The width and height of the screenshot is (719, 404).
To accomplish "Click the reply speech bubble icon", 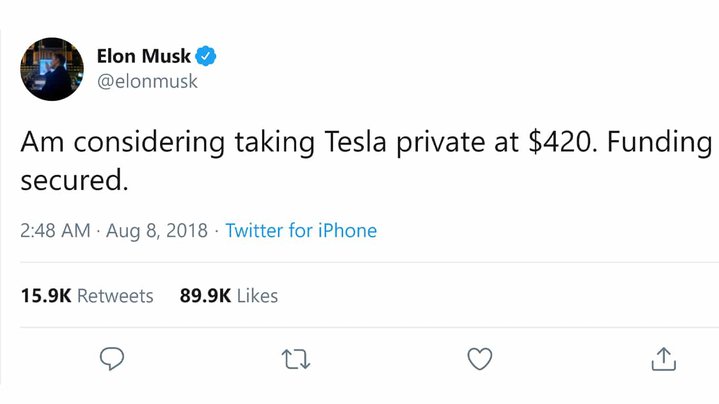I will pyautogui.click(x=113, y=358).
